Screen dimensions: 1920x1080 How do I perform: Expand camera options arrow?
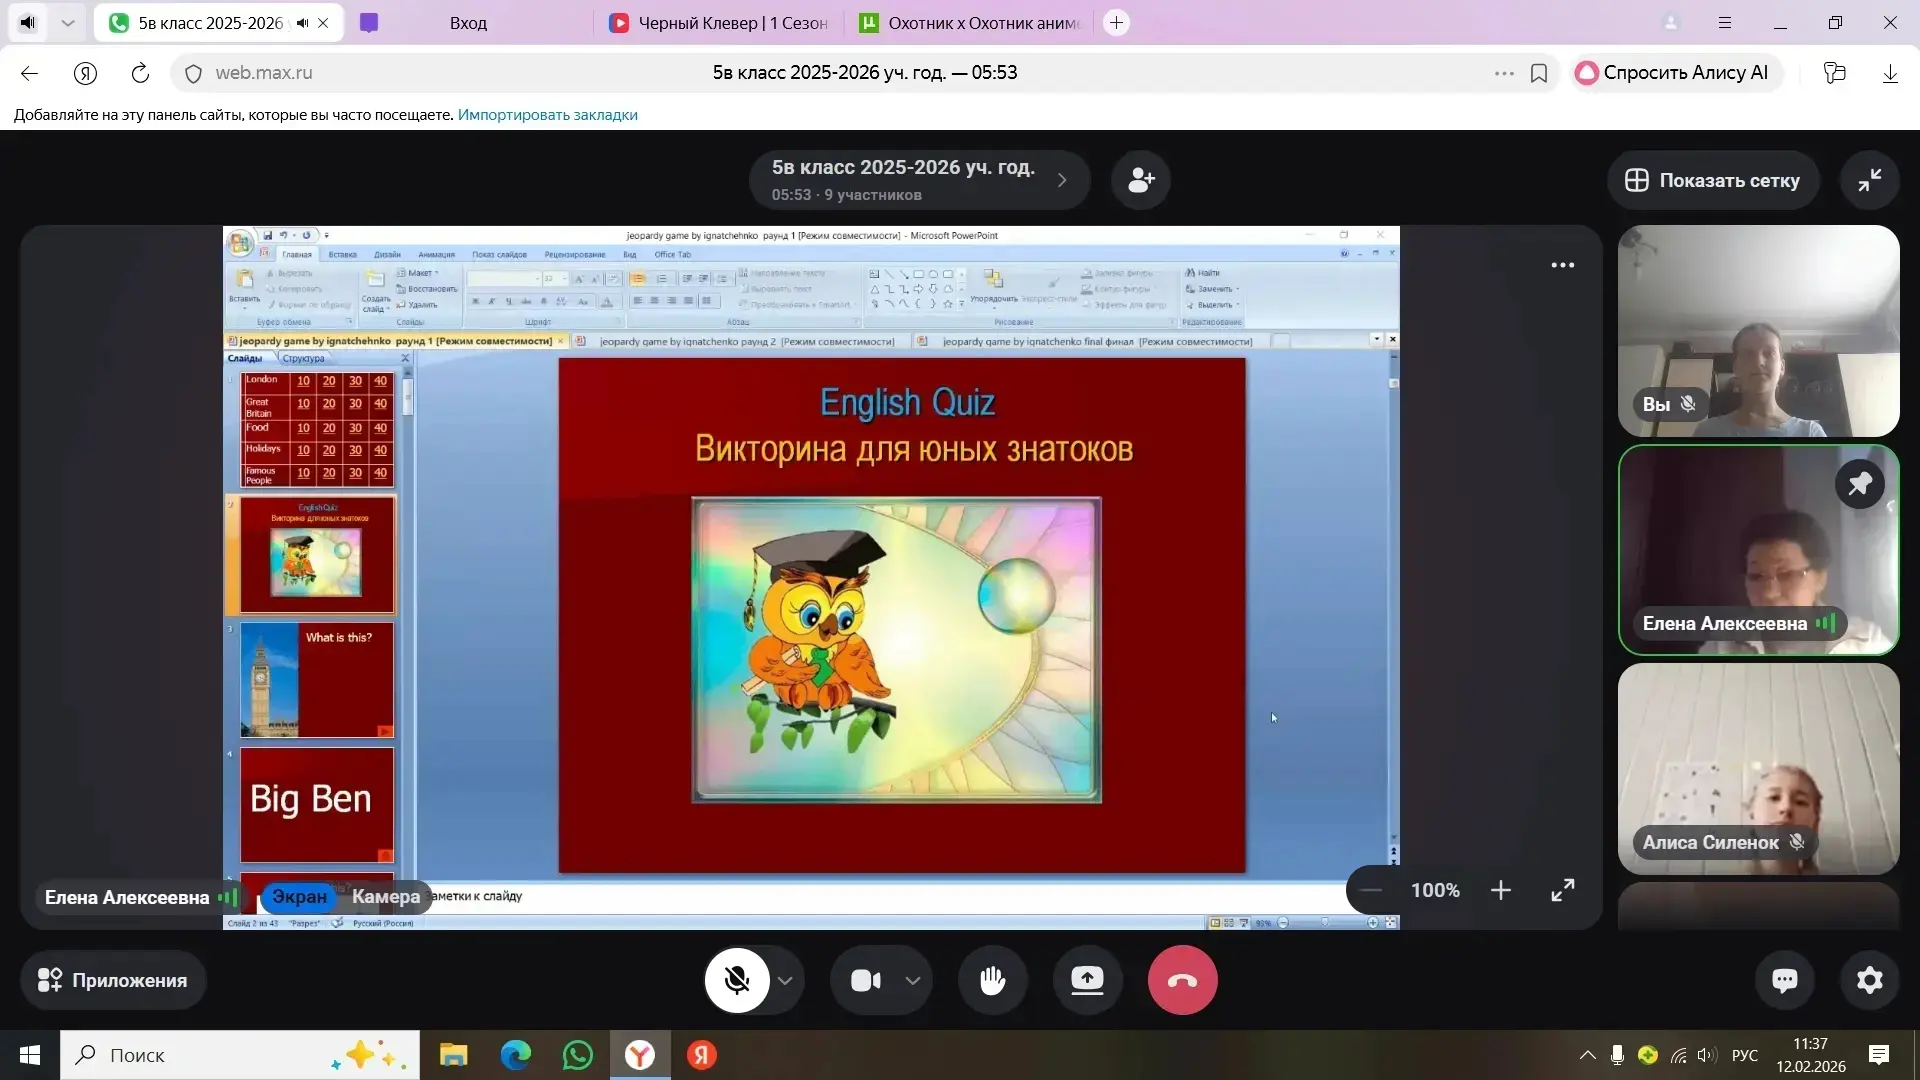point(913,980)
